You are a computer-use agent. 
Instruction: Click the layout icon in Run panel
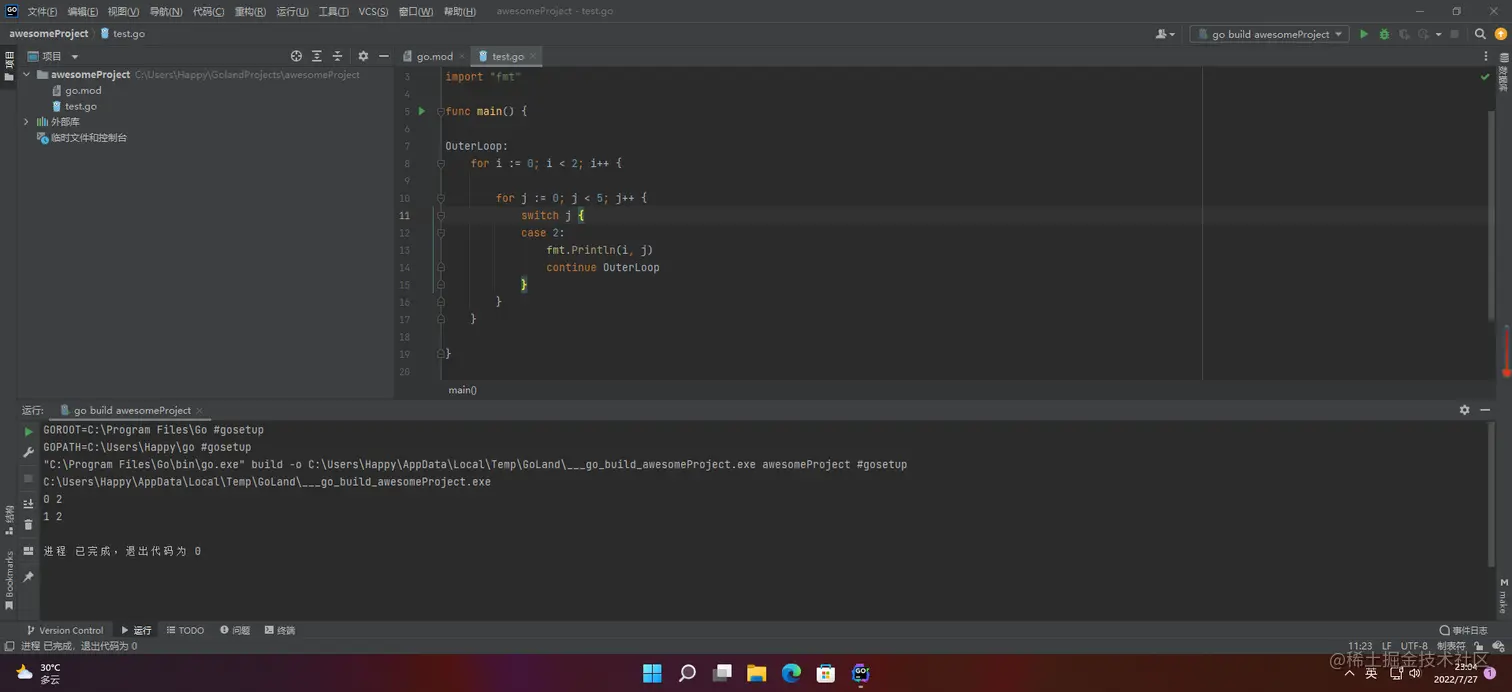(28, 551)
